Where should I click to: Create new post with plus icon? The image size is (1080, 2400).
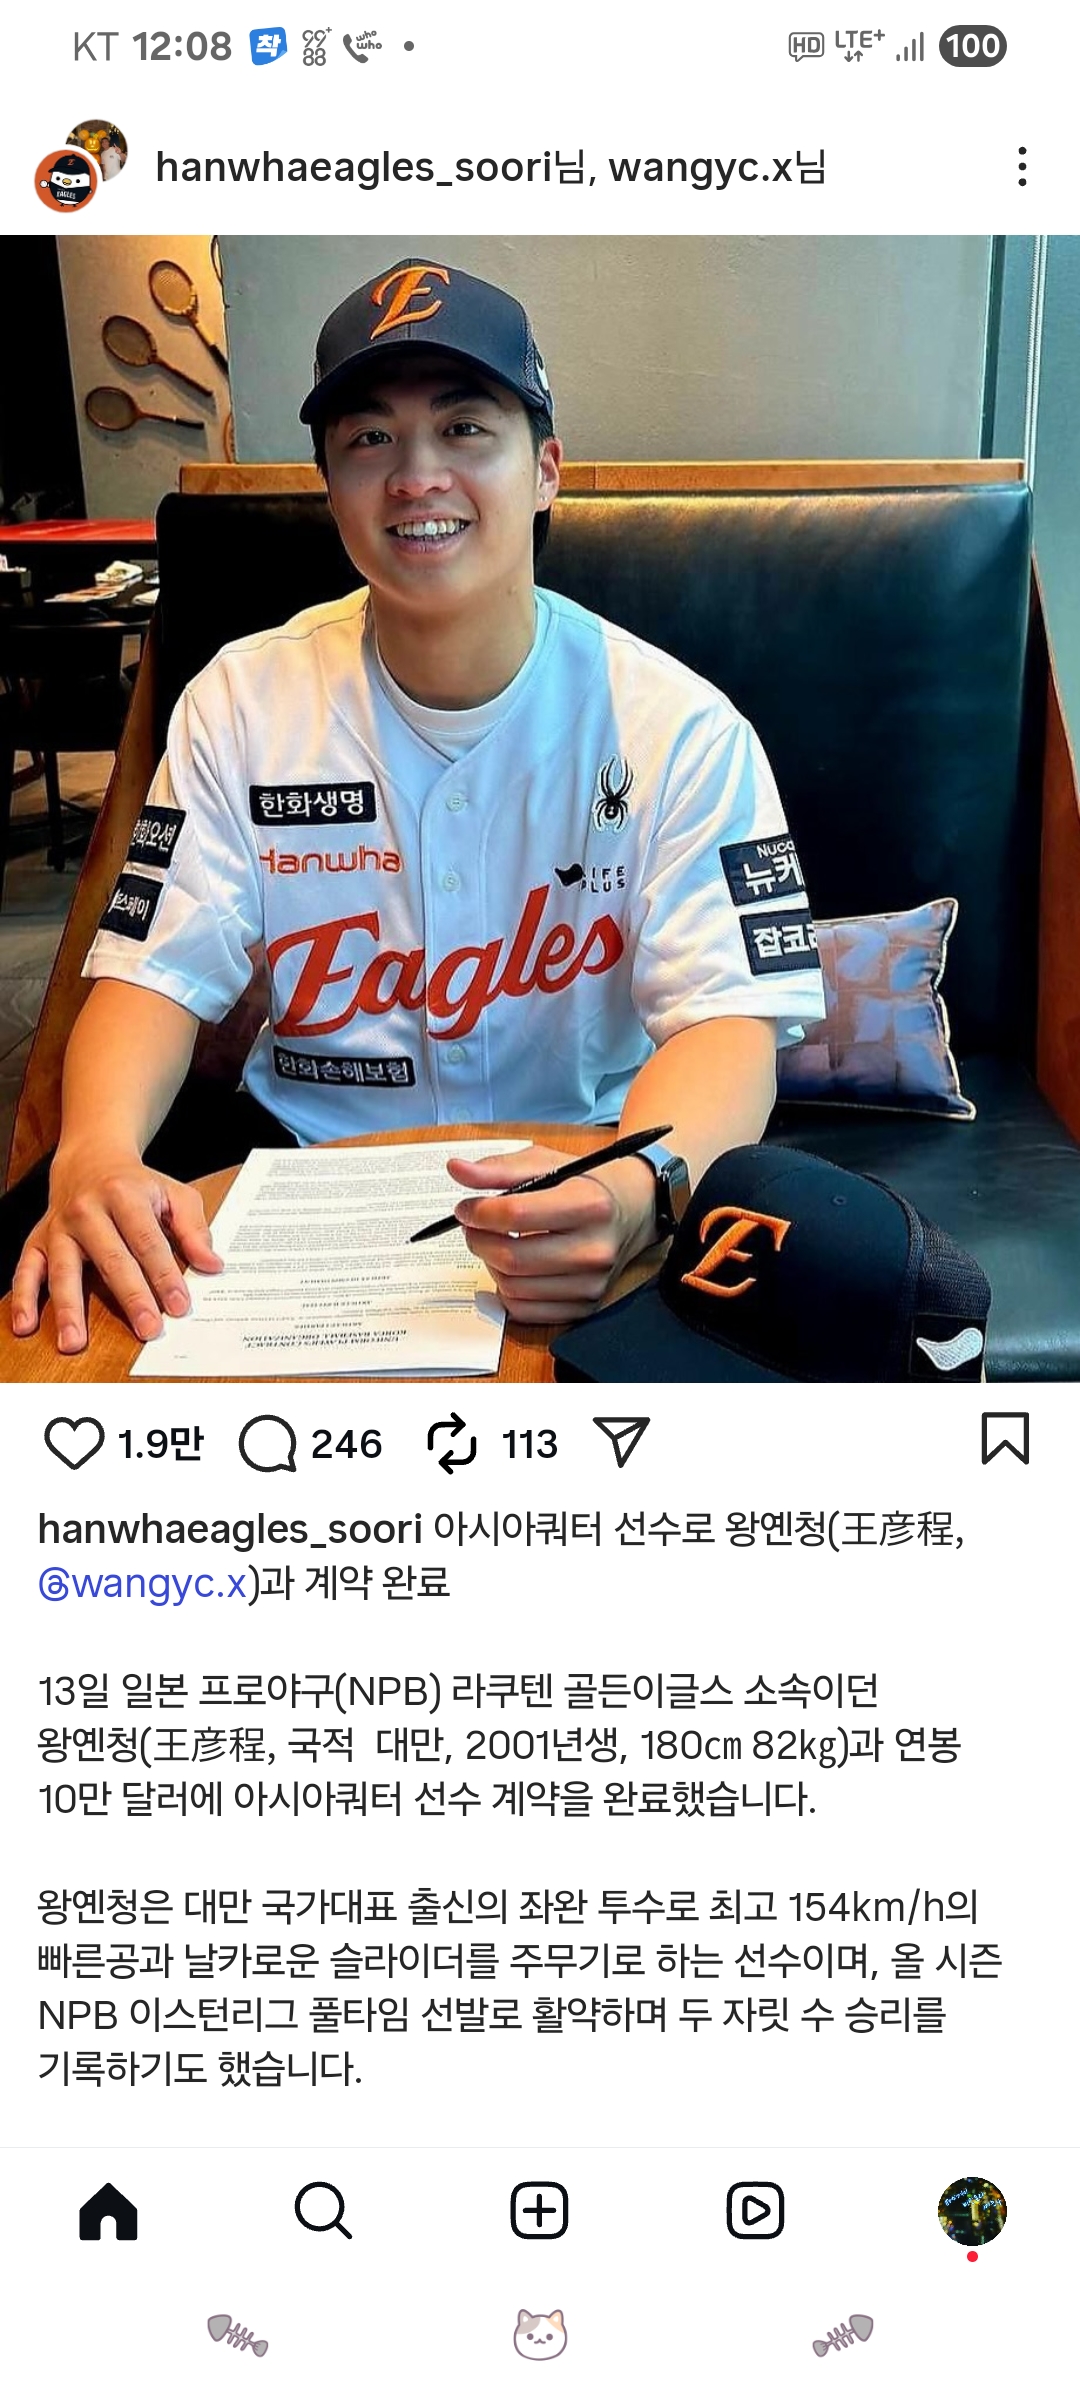coord(539,2210)
